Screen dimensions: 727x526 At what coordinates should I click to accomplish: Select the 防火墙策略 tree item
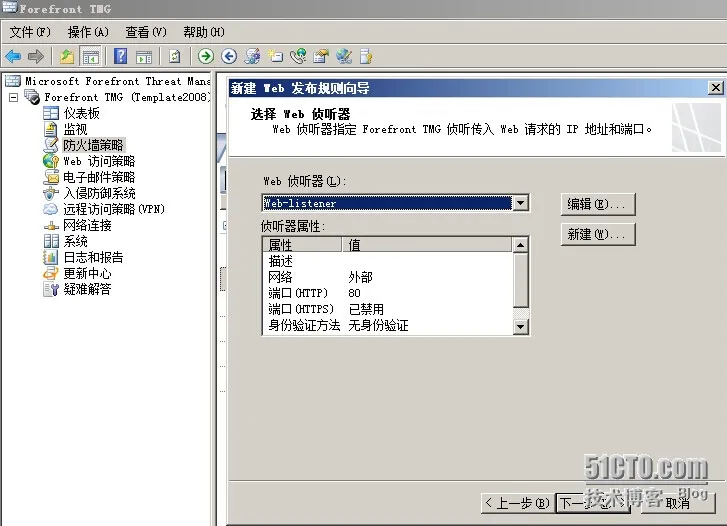93,145
